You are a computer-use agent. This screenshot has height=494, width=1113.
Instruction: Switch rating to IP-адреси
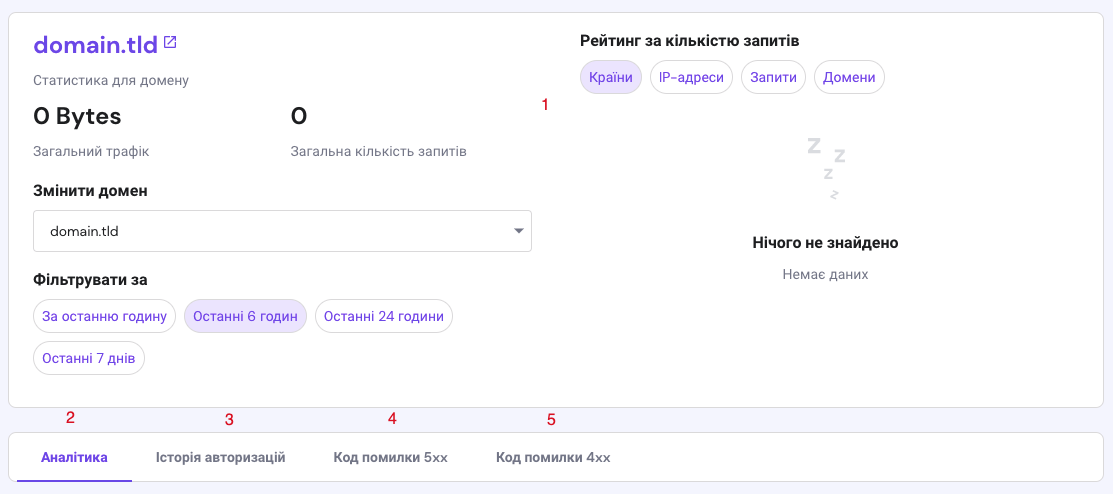tap(691, 77)
